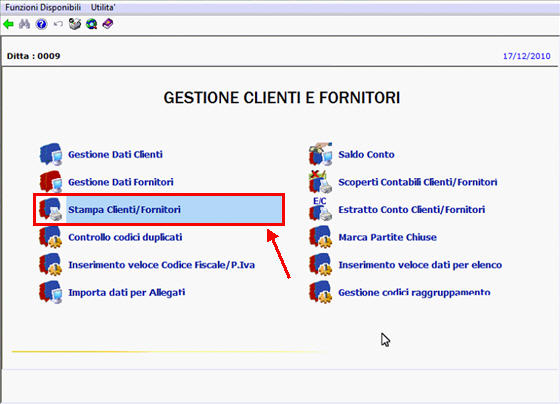Open Importa dati per Allegati
560x404 pixels.
point(127,293)
